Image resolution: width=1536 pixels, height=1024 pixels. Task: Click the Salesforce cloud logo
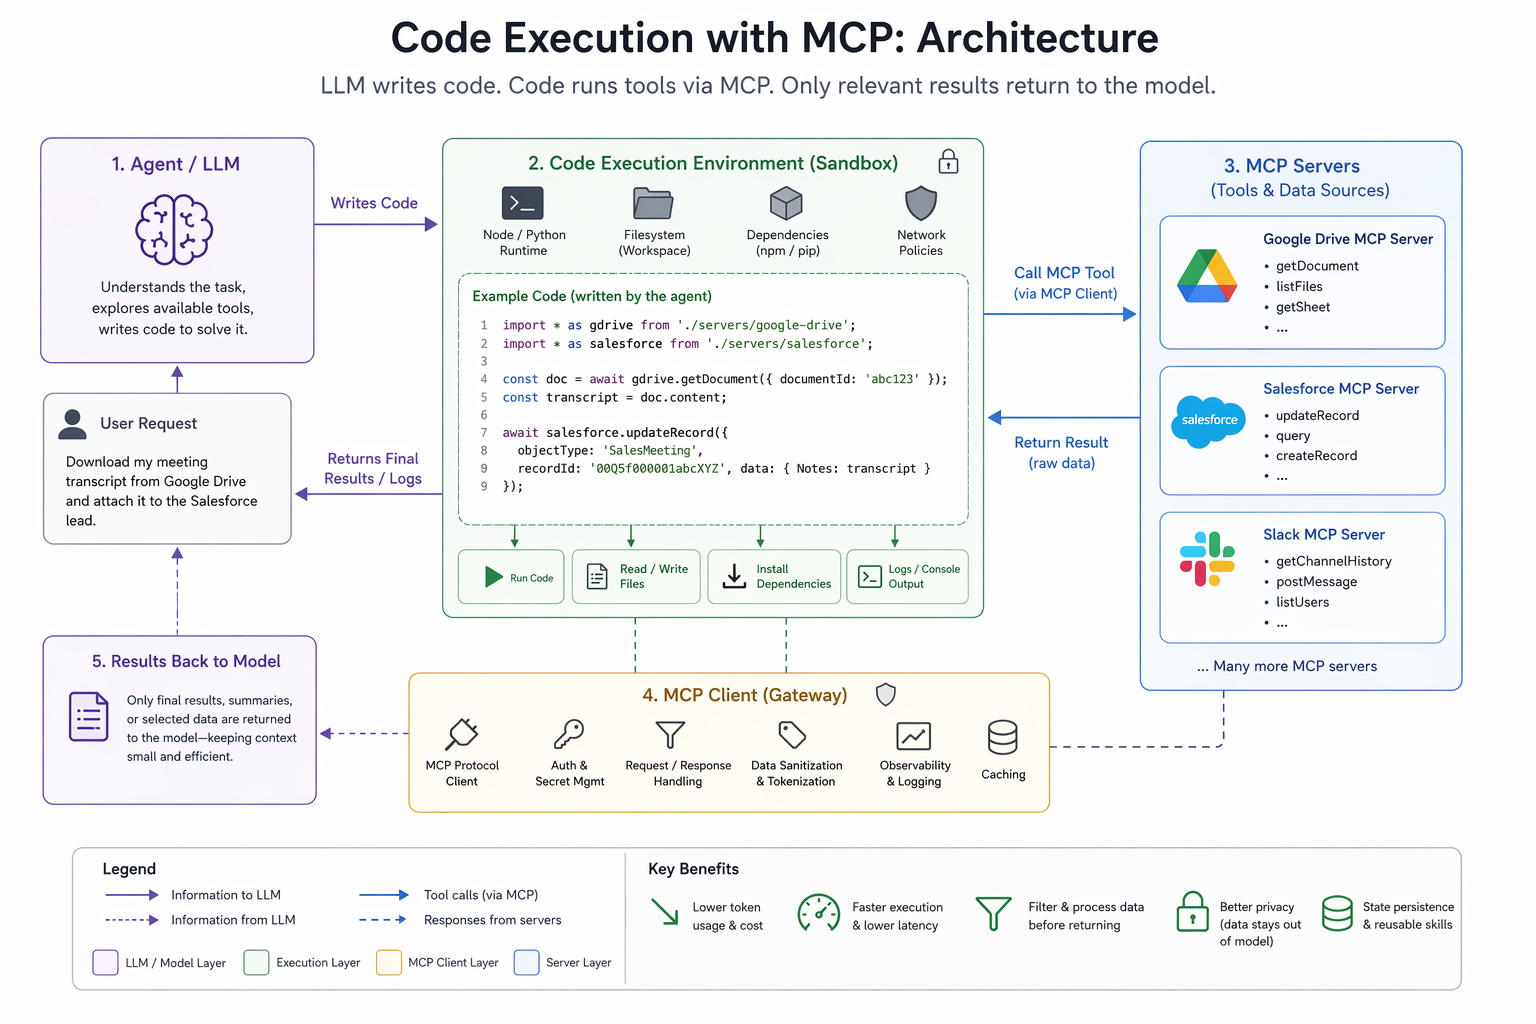click(x=1208, y=420)
